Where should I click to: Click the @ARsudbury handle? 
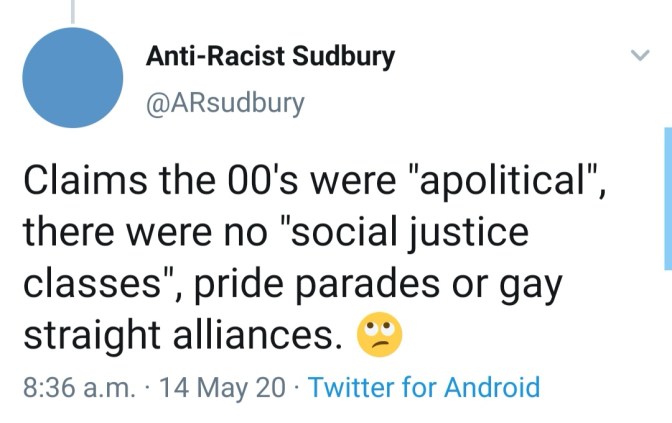coord(225,103)
